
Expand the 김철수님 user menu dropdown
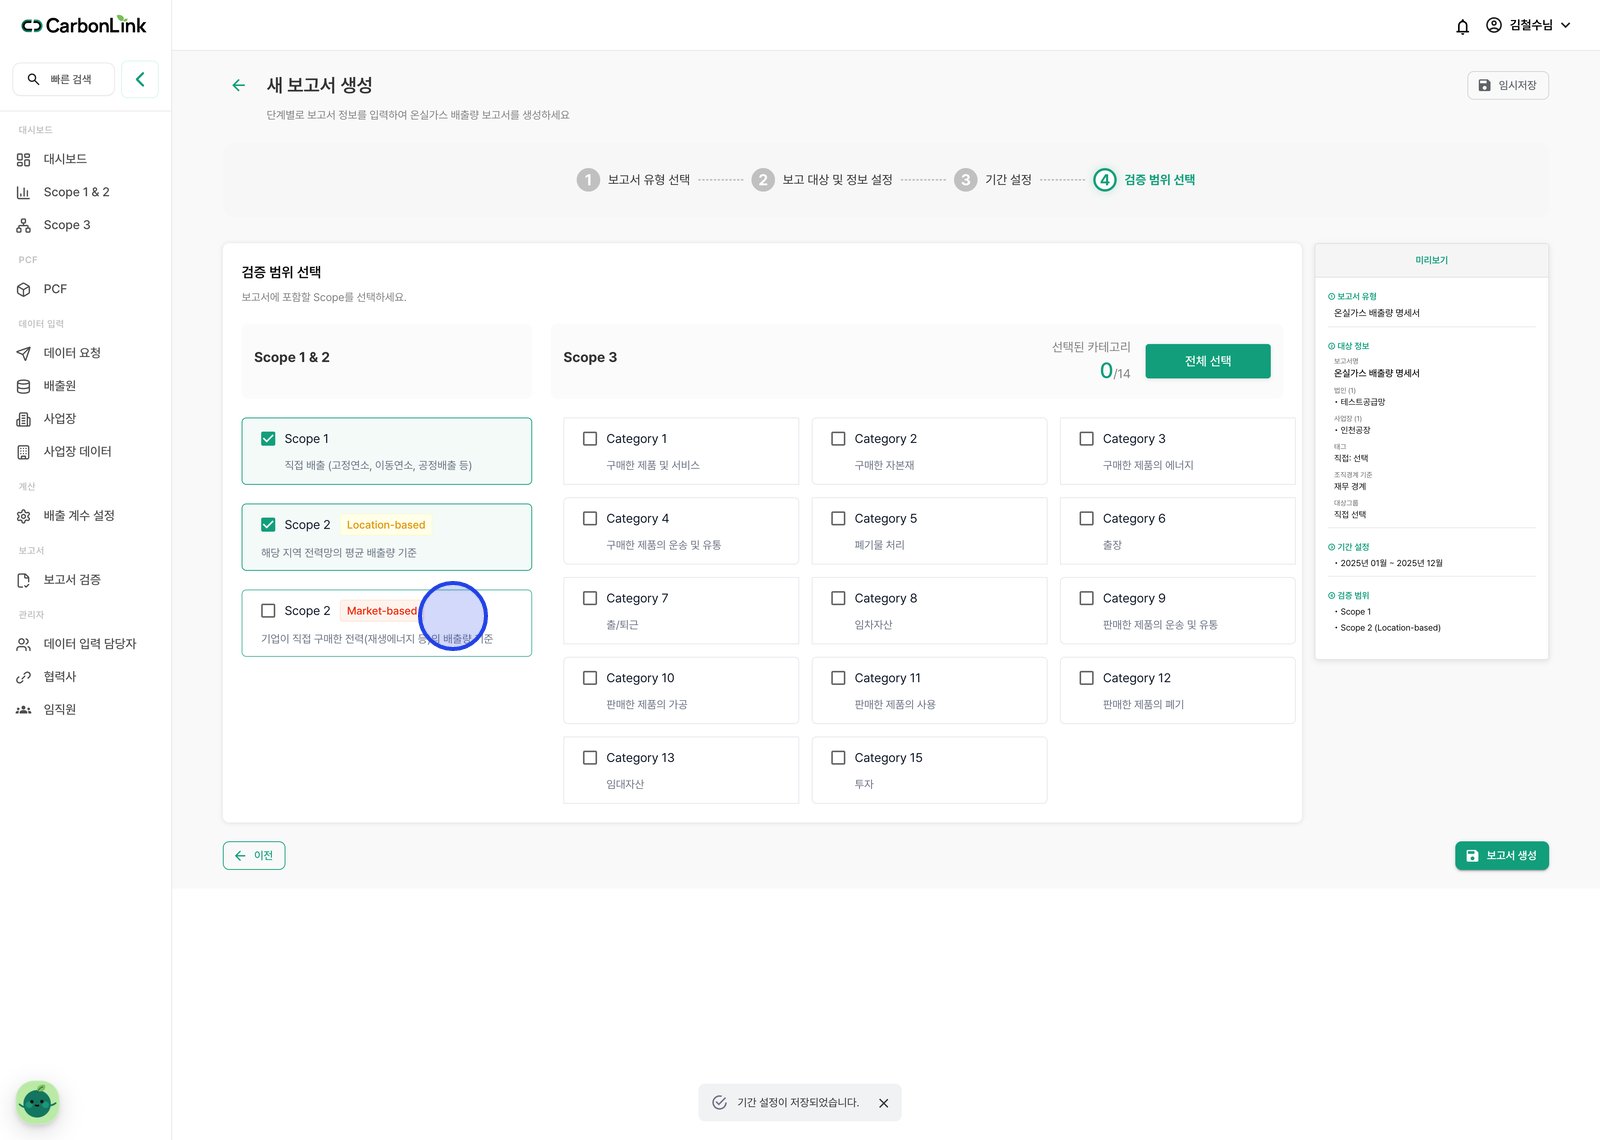[1528, 25]
